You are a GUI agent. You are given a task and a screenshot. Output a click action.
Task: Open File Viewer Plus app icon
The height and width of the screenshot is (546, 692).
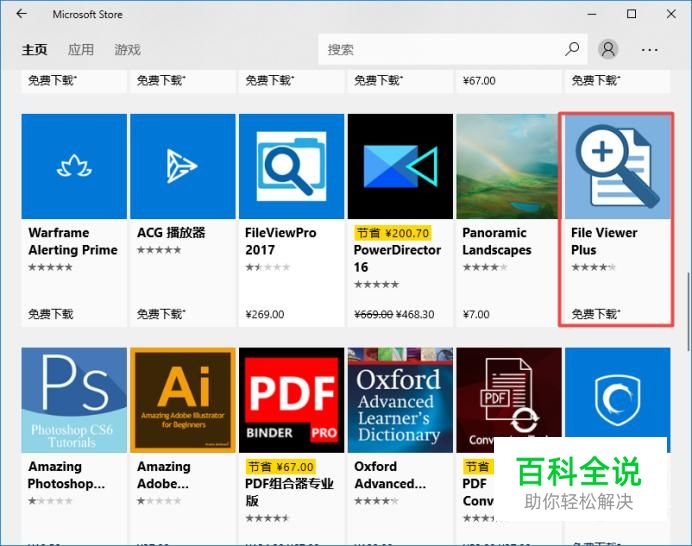click(617, 167)
